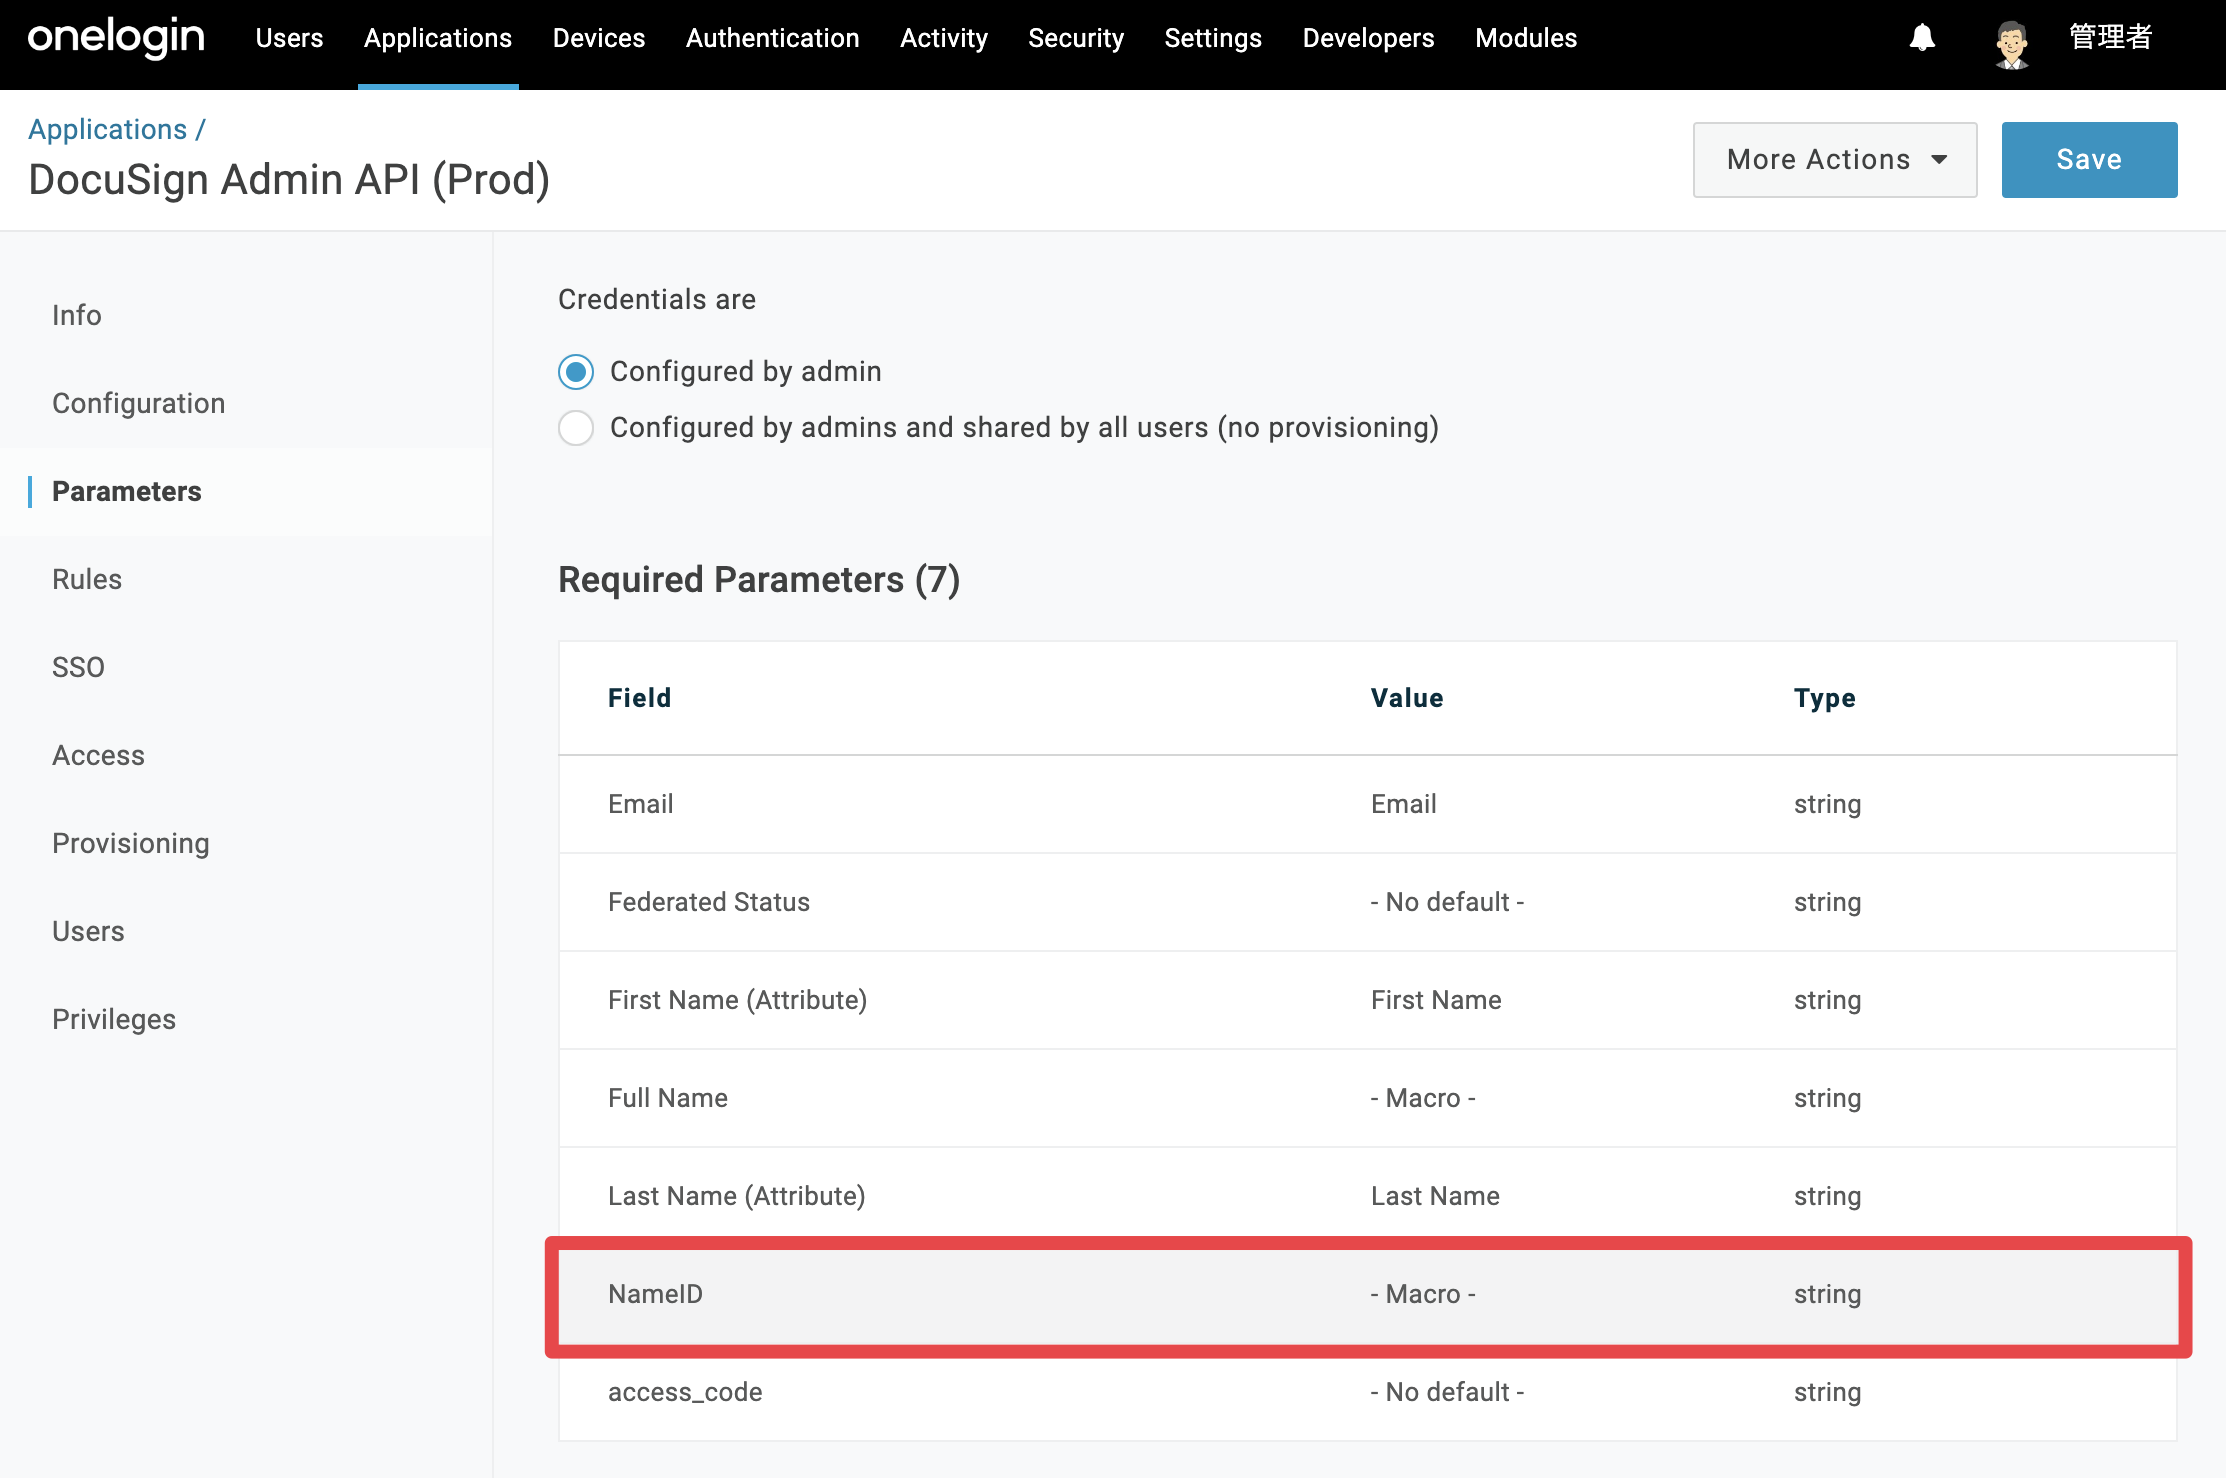Viewport: 2226px width, 1478px height.
Task: Switch to the Users sidebar tab
Action: 88,932
